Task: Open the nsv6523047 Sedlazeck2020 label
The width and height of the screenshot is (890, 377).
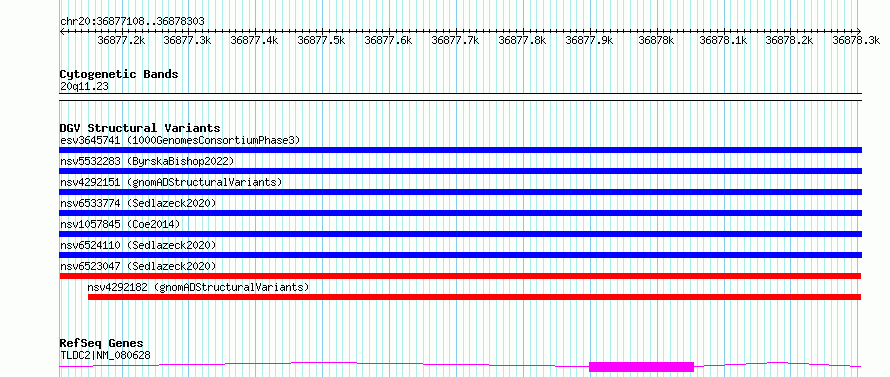Action: [138, 266]
